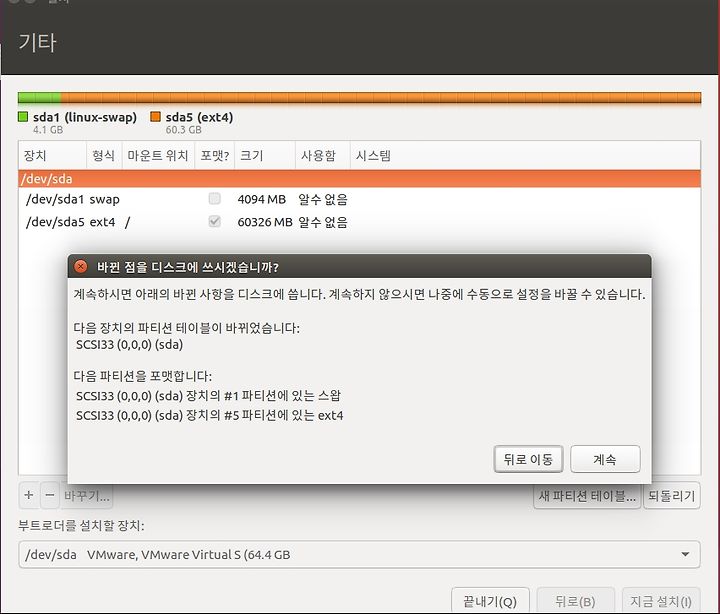Click 지금 설치(I) install now button
The height and width of the screenshot is (614, 720).
[x=661, y=601]
